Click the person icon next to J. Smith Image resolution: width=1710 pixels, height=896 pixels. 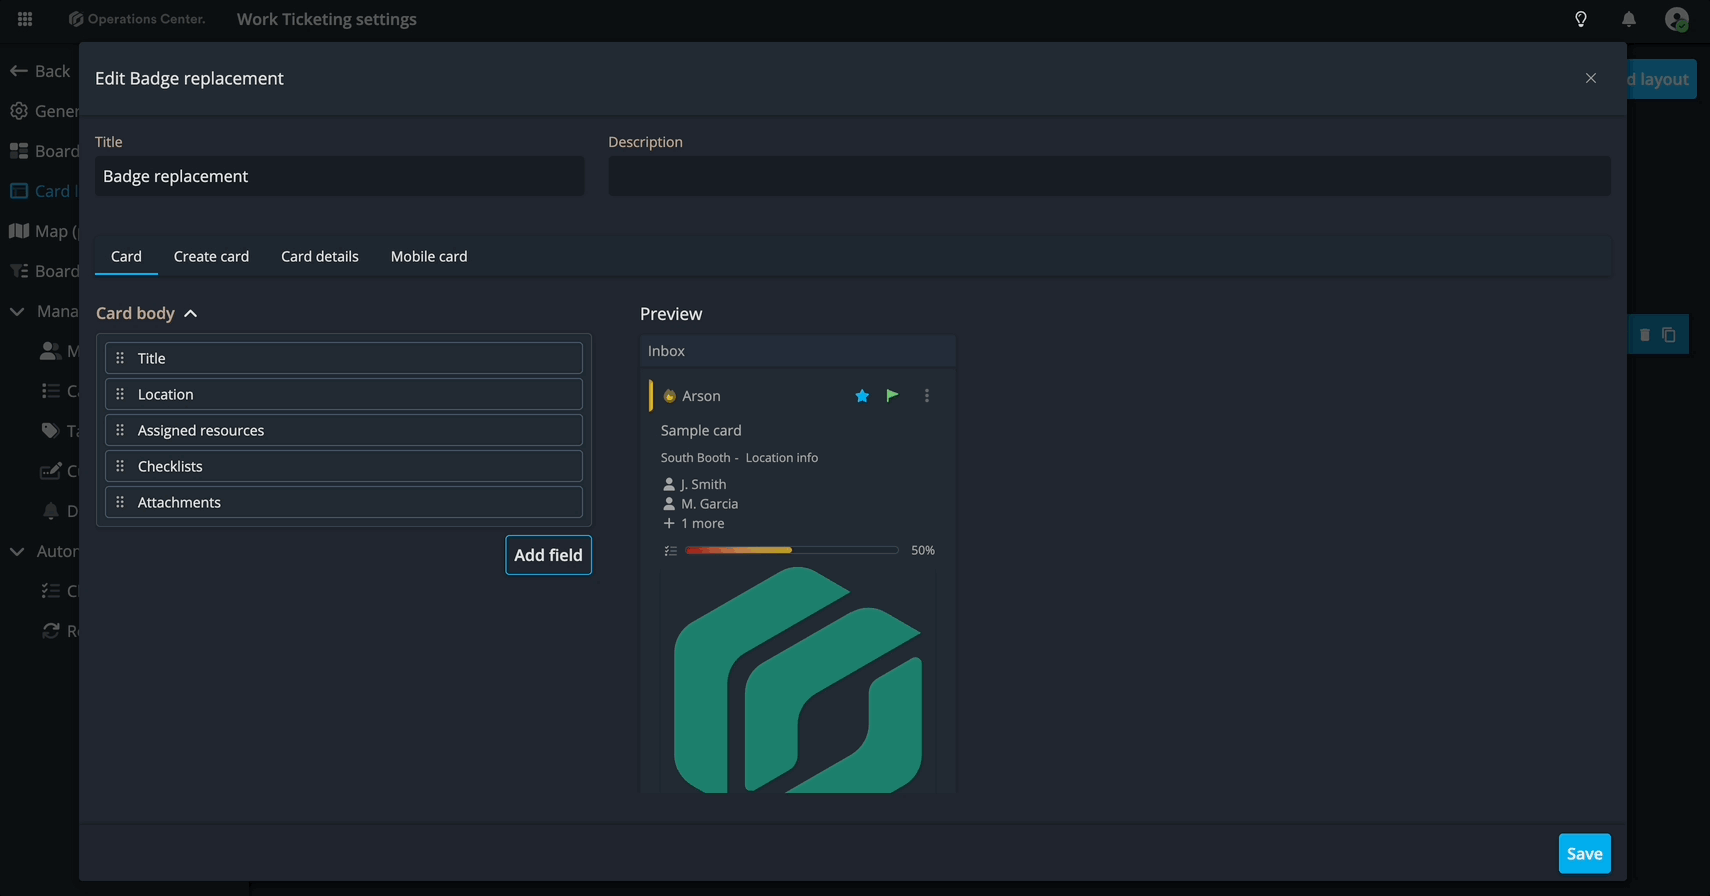(669, 484)
